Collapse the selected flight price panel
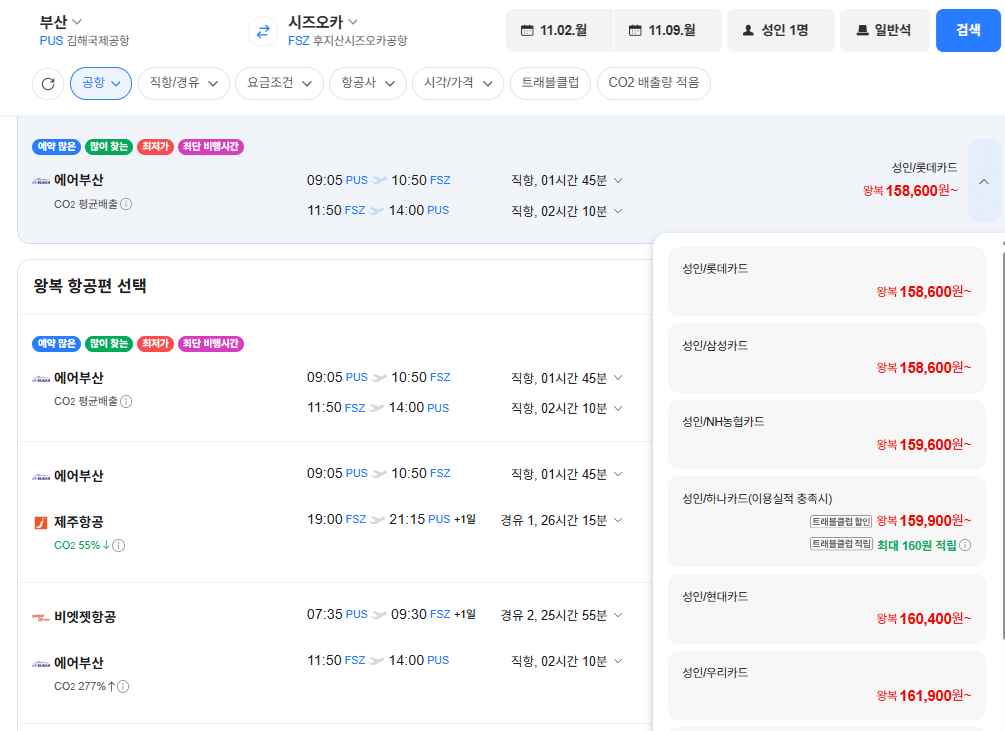1005x731 pixels. point(984,181)
